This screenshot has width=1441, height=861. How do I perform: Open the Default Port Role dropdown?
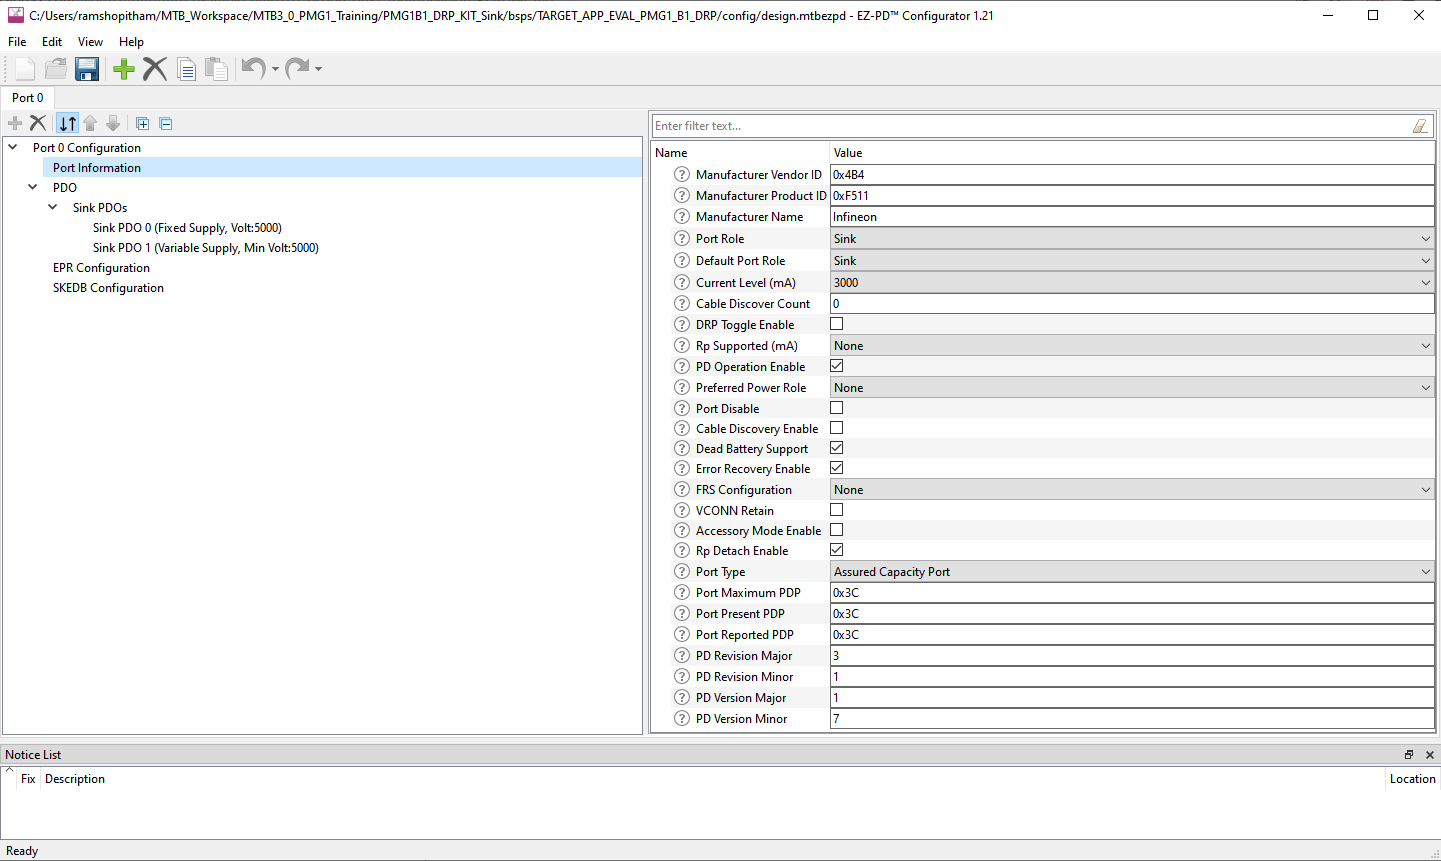pyautogui.click(x=1132, y=260)
